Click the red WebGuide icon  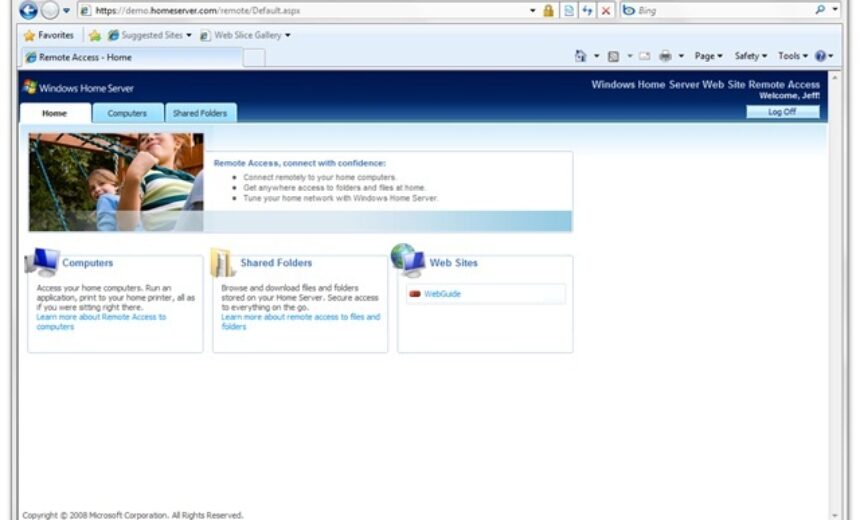point(415,294)
